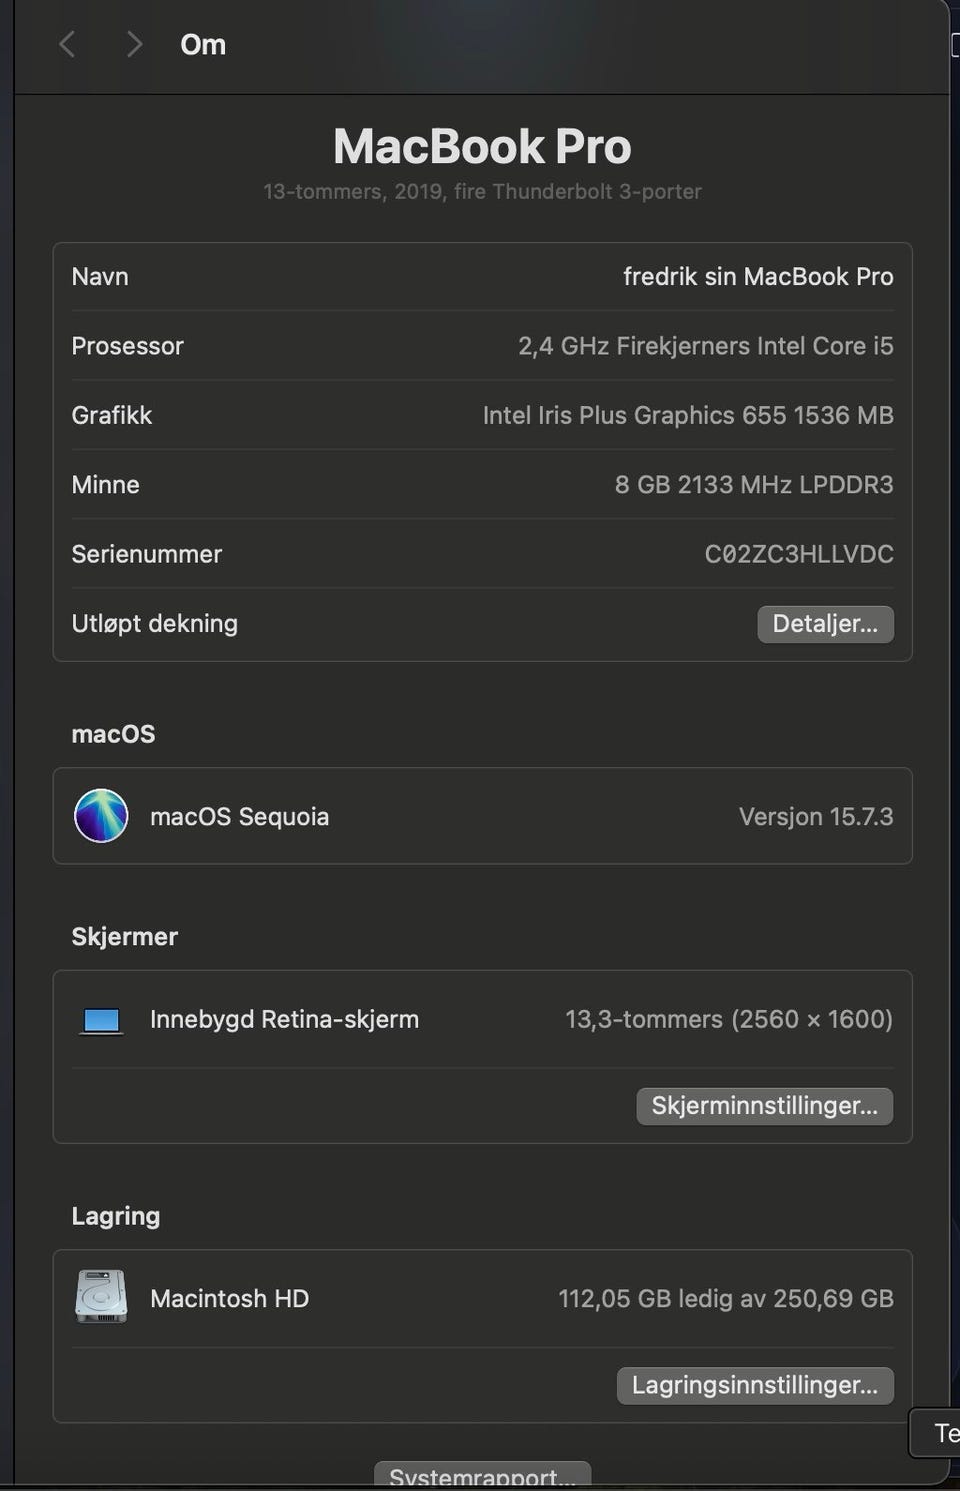The width and height of the screenshot is (960, 1491).
Task: Select the model subtitle '13-tommers, 2019'
Action: [x=482, y=191]
